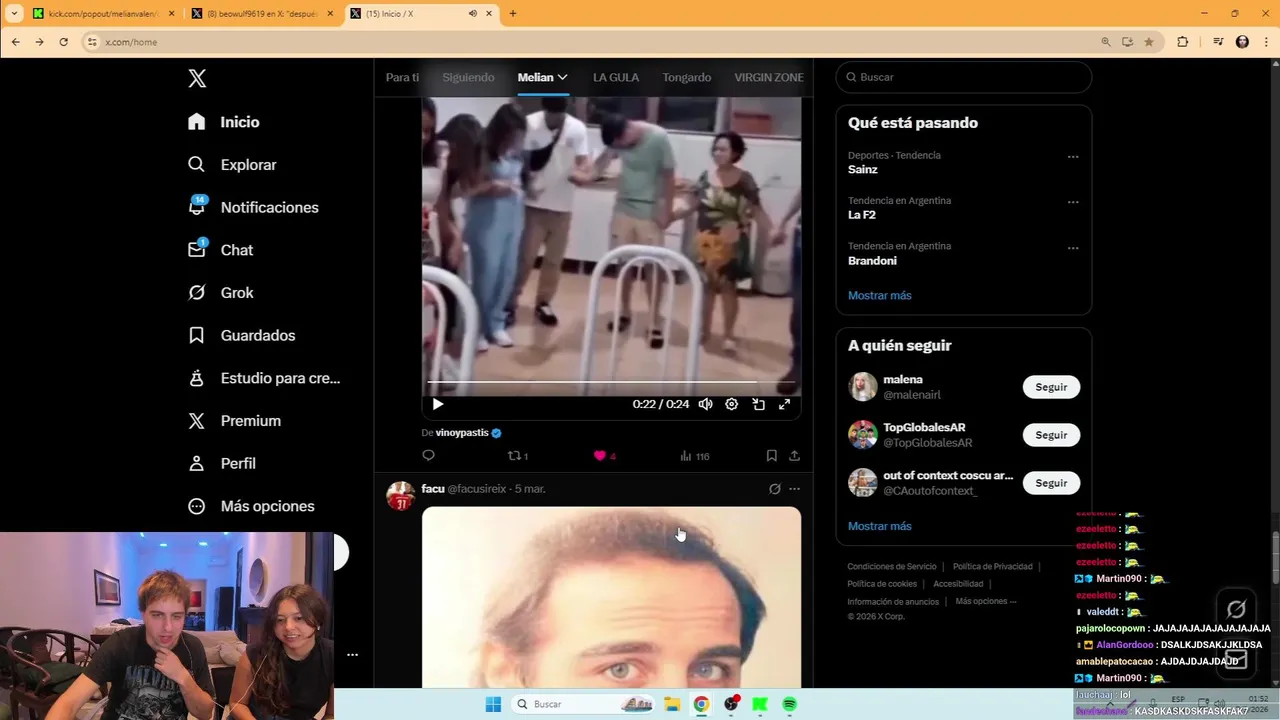Open Explorar search page

(x=232, y=165)
